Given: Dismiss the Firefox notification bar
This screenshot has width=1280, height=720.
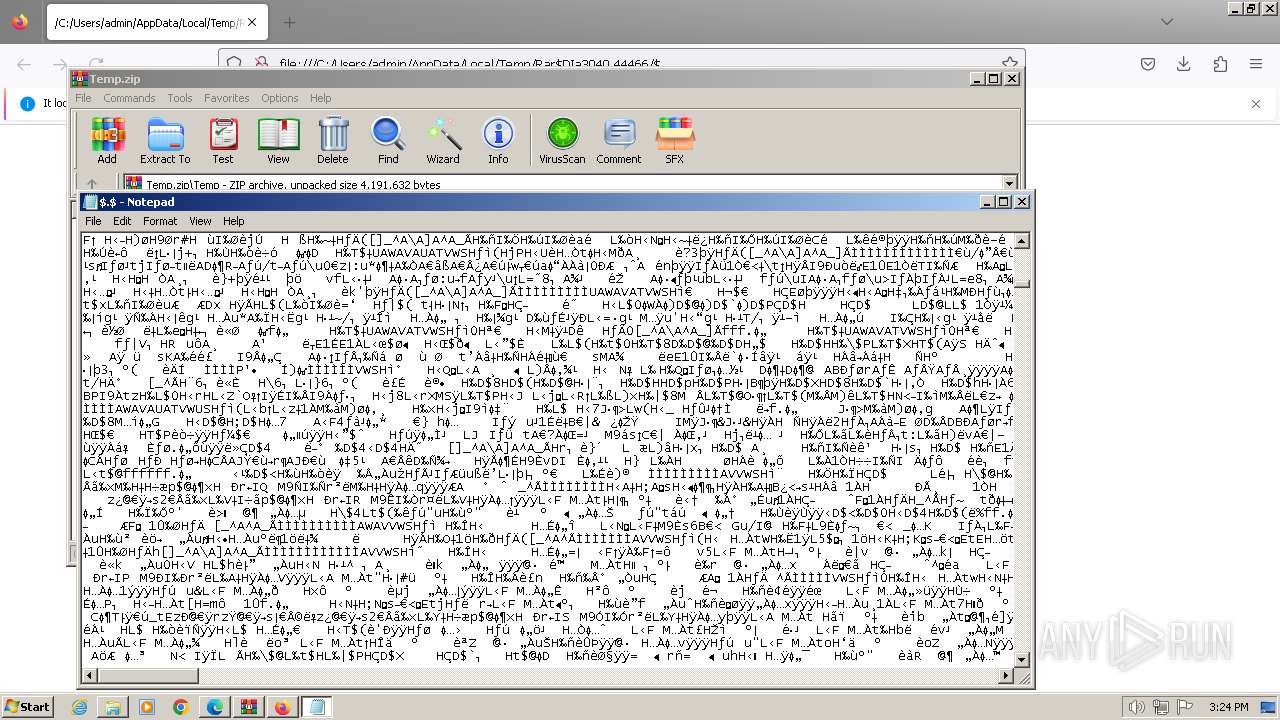Looking at the screenshot, I should pyautogui.click(x=1256, y=103).
